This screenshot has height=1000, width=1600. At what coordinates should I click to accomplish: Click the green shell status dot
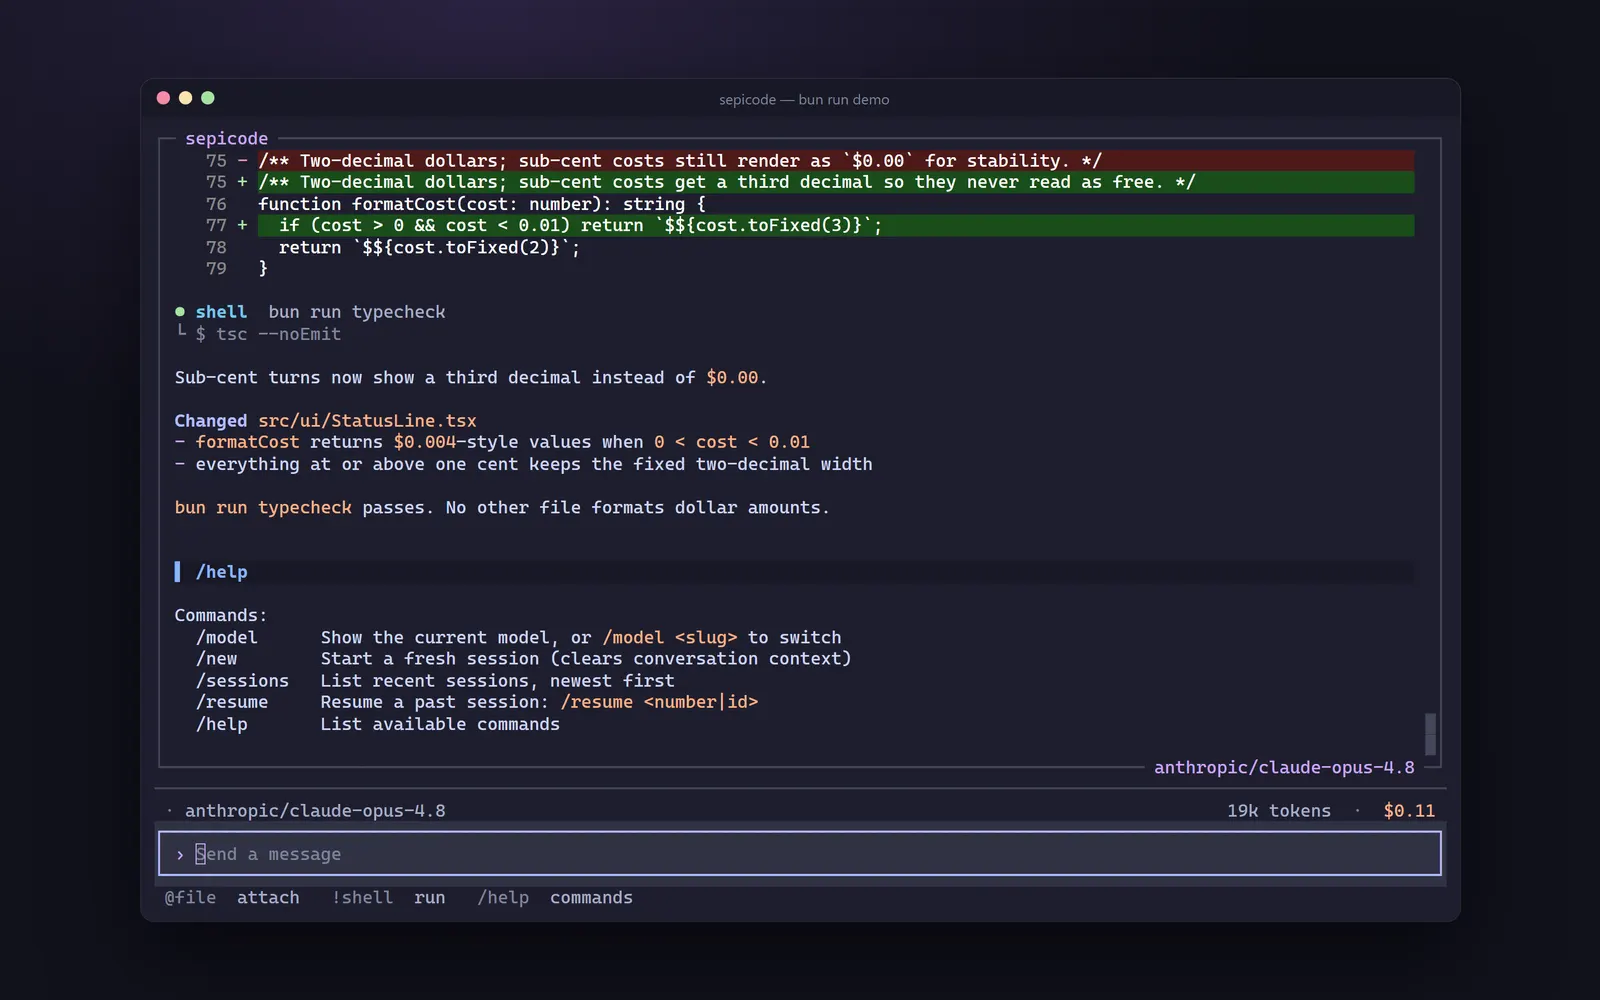click(180, 312)
